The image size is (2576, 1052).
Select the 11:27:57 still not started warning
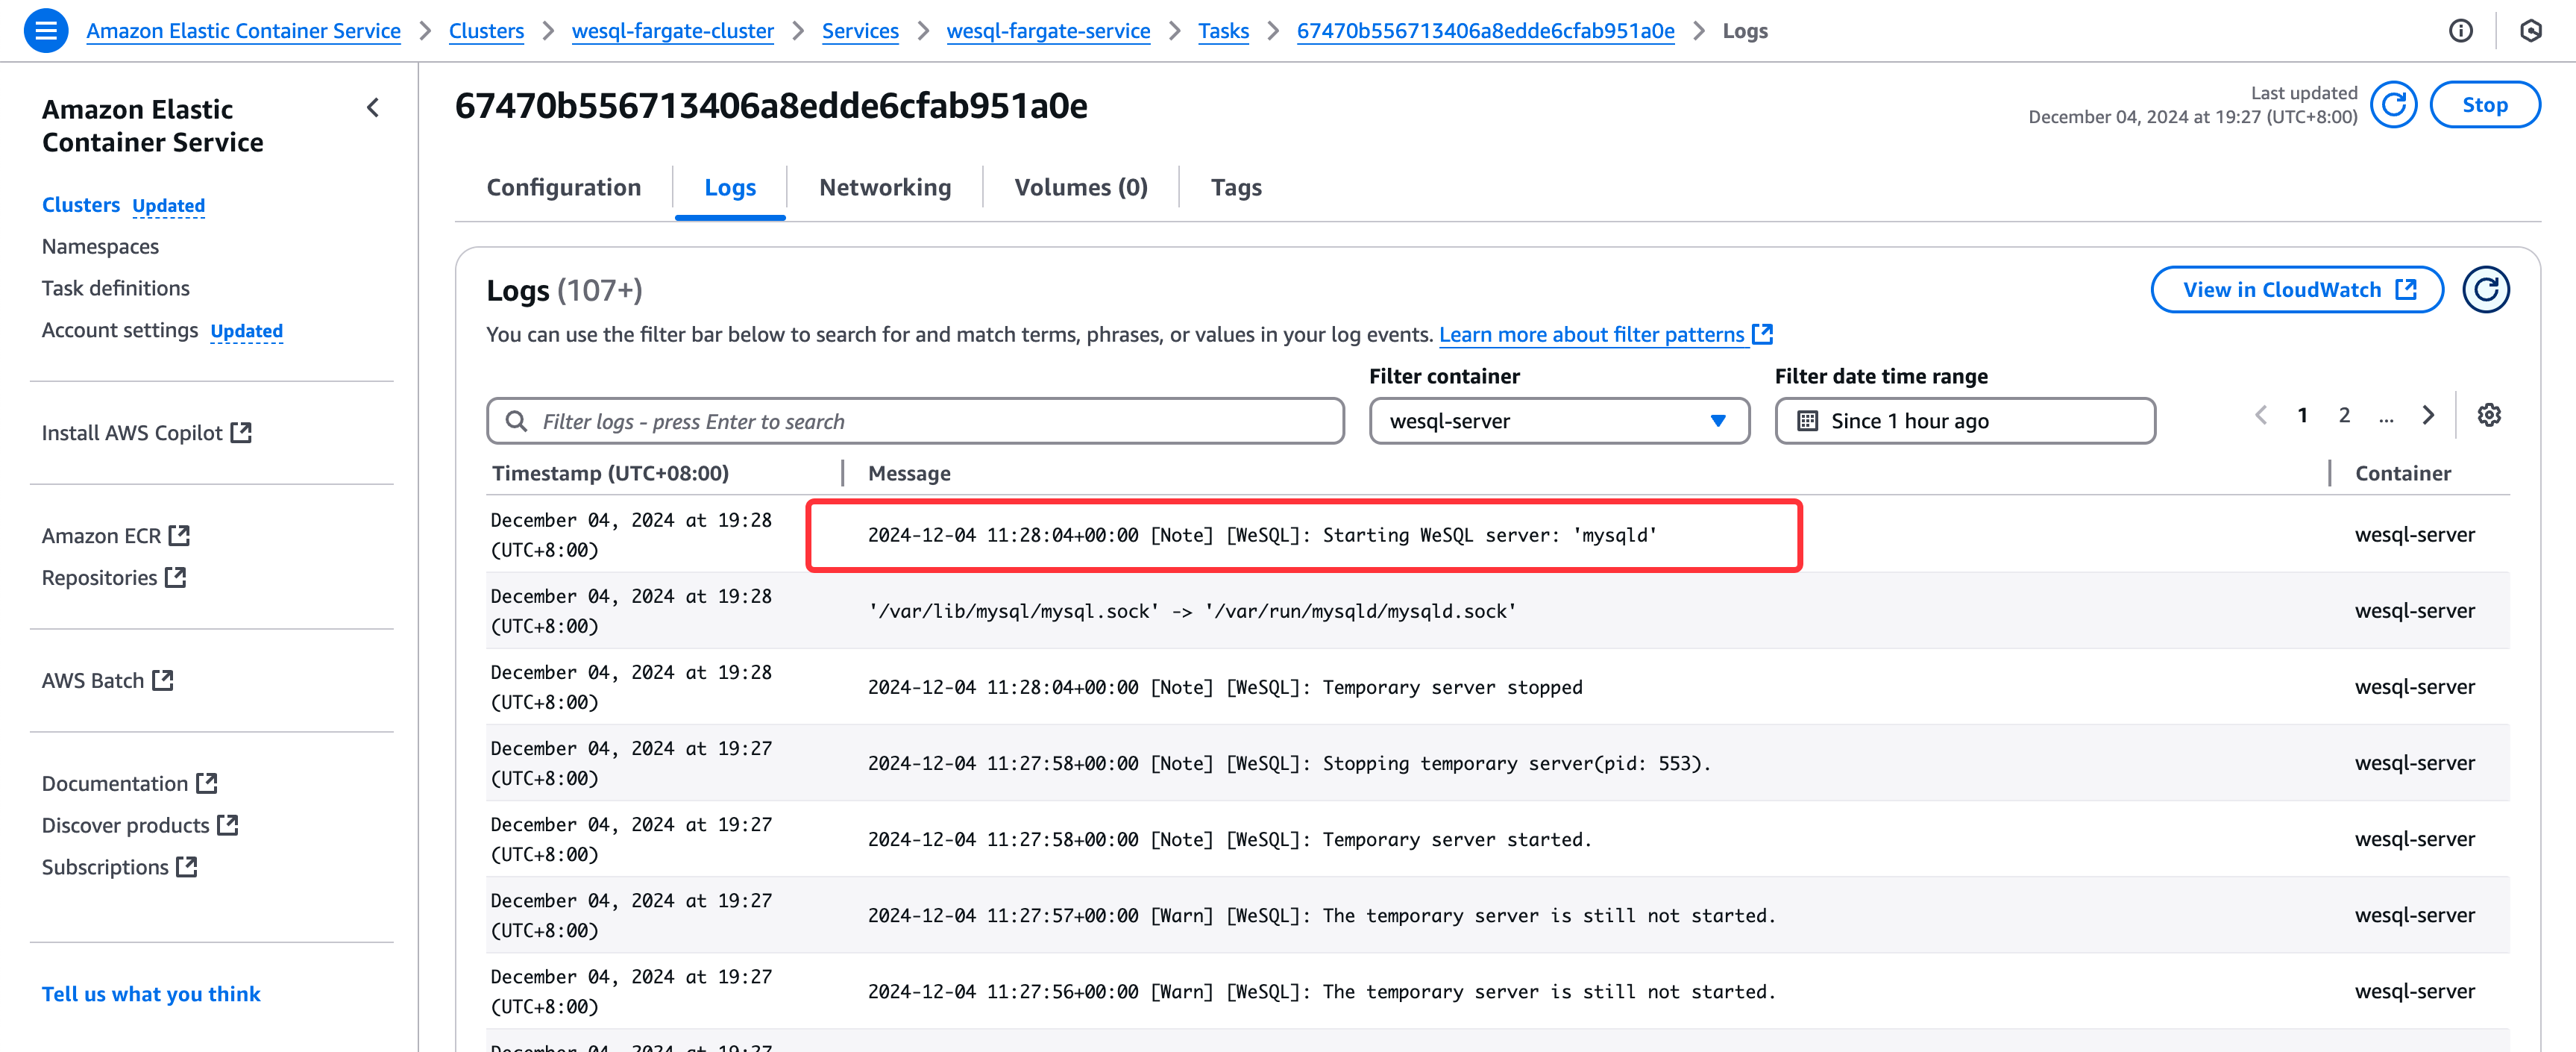(1321, 915)
